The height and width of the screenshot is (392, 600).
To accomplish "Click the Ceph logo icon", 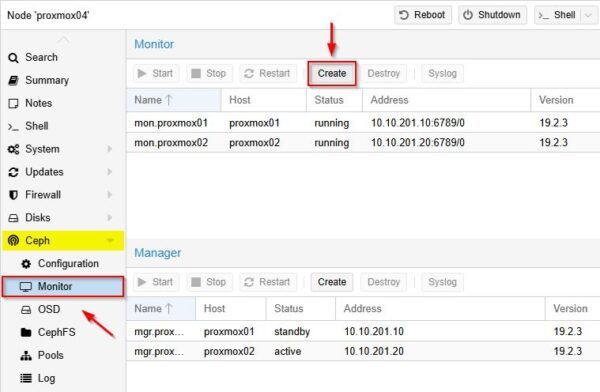I will click(13, 240).
